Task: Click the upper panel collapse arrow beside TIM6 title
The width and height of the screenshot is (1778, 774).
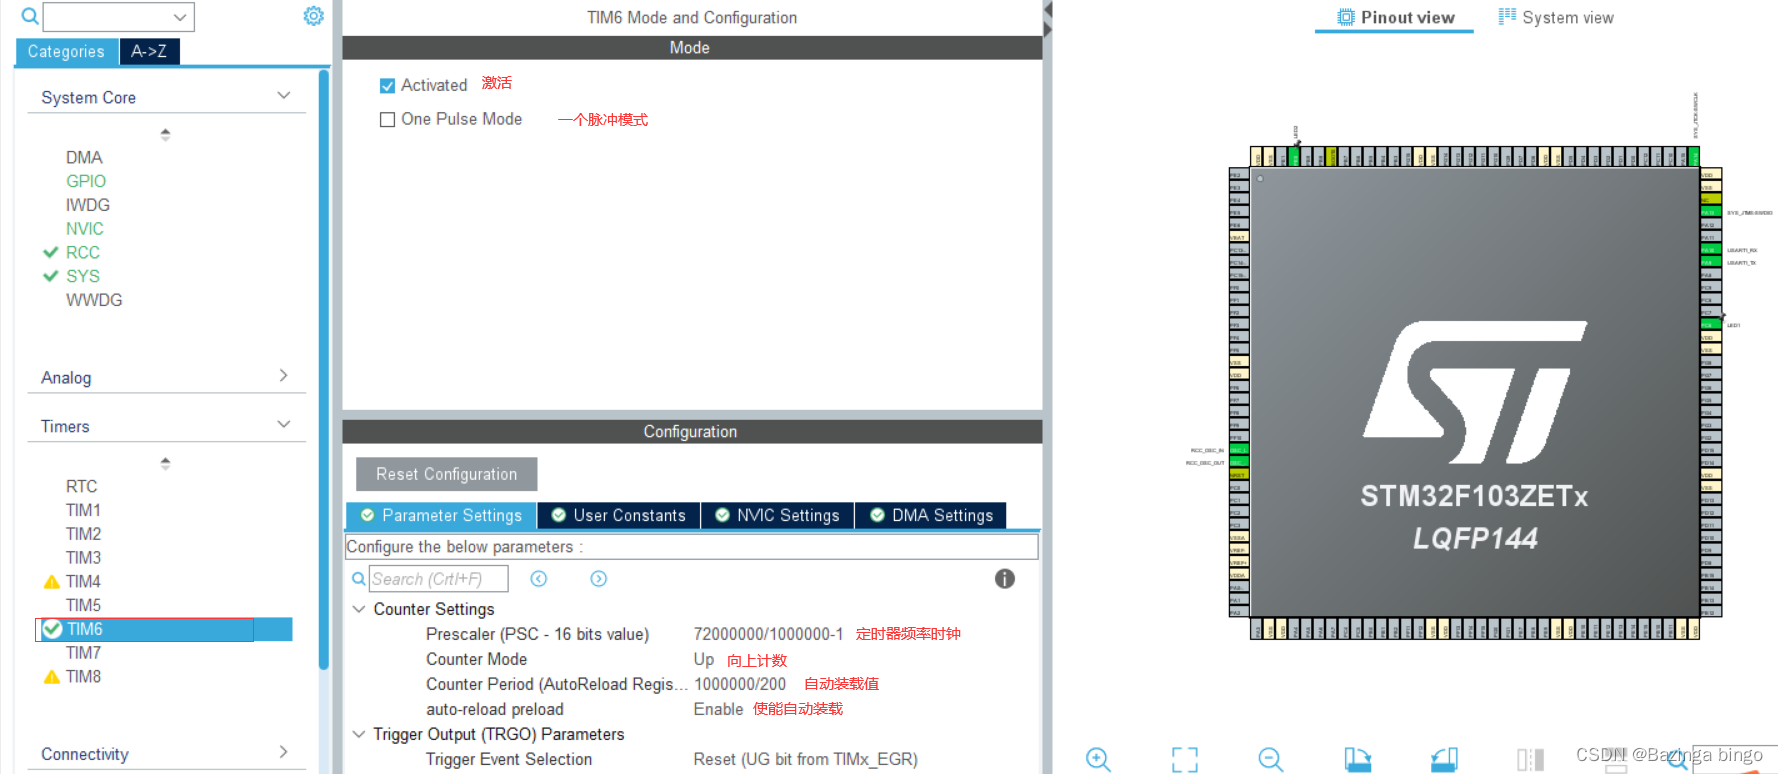Action: click(x=1047, y=10)
